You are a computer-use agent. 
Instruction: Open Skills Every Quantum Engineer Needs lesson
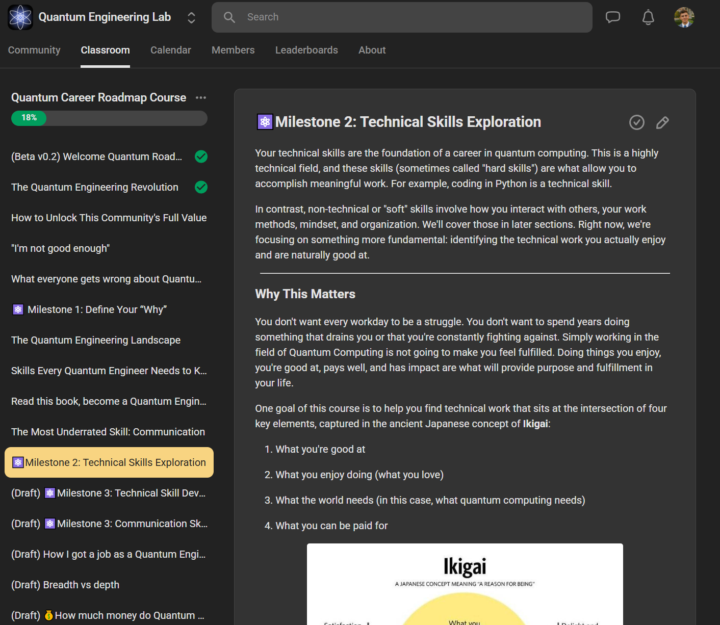pyautogui.click(x=109, y=371)
